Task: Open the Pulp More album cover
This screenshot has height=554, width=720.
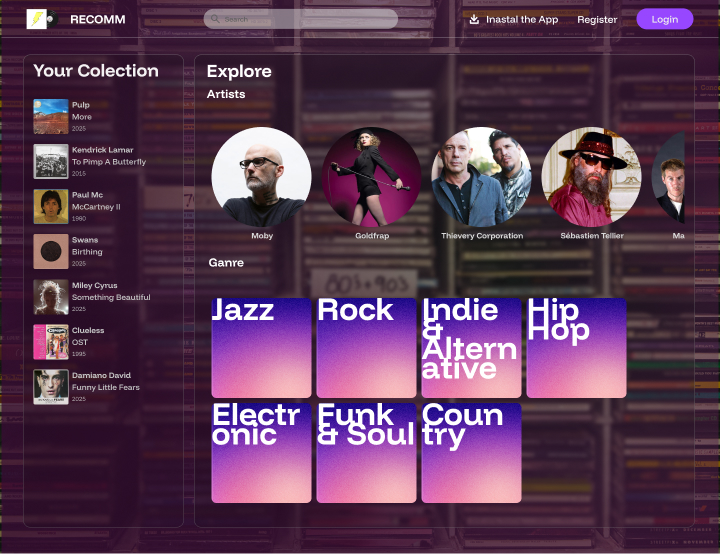Action: [x=51, y=117]
